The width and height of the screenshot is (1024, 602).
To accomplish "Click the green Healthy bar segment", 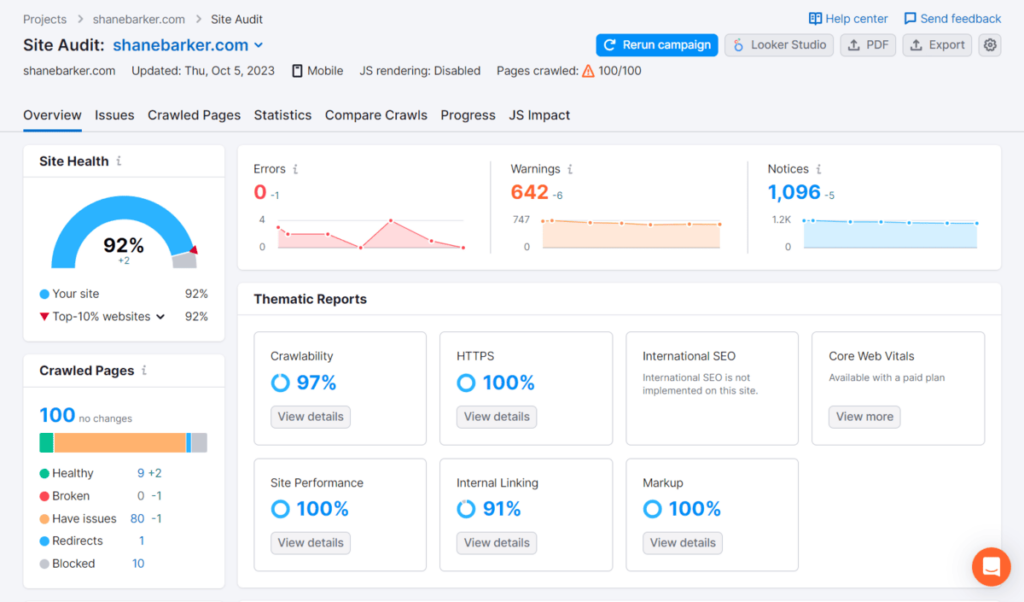I will pos(46,443).
